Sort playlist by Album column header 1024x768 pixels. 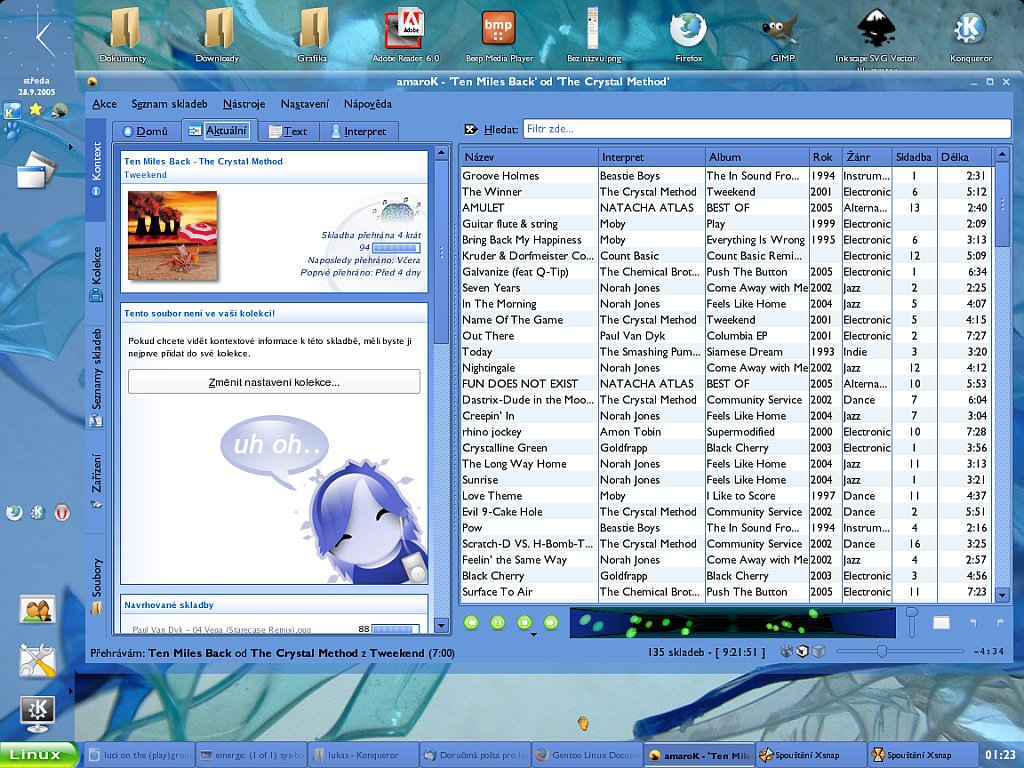(757, 157)
